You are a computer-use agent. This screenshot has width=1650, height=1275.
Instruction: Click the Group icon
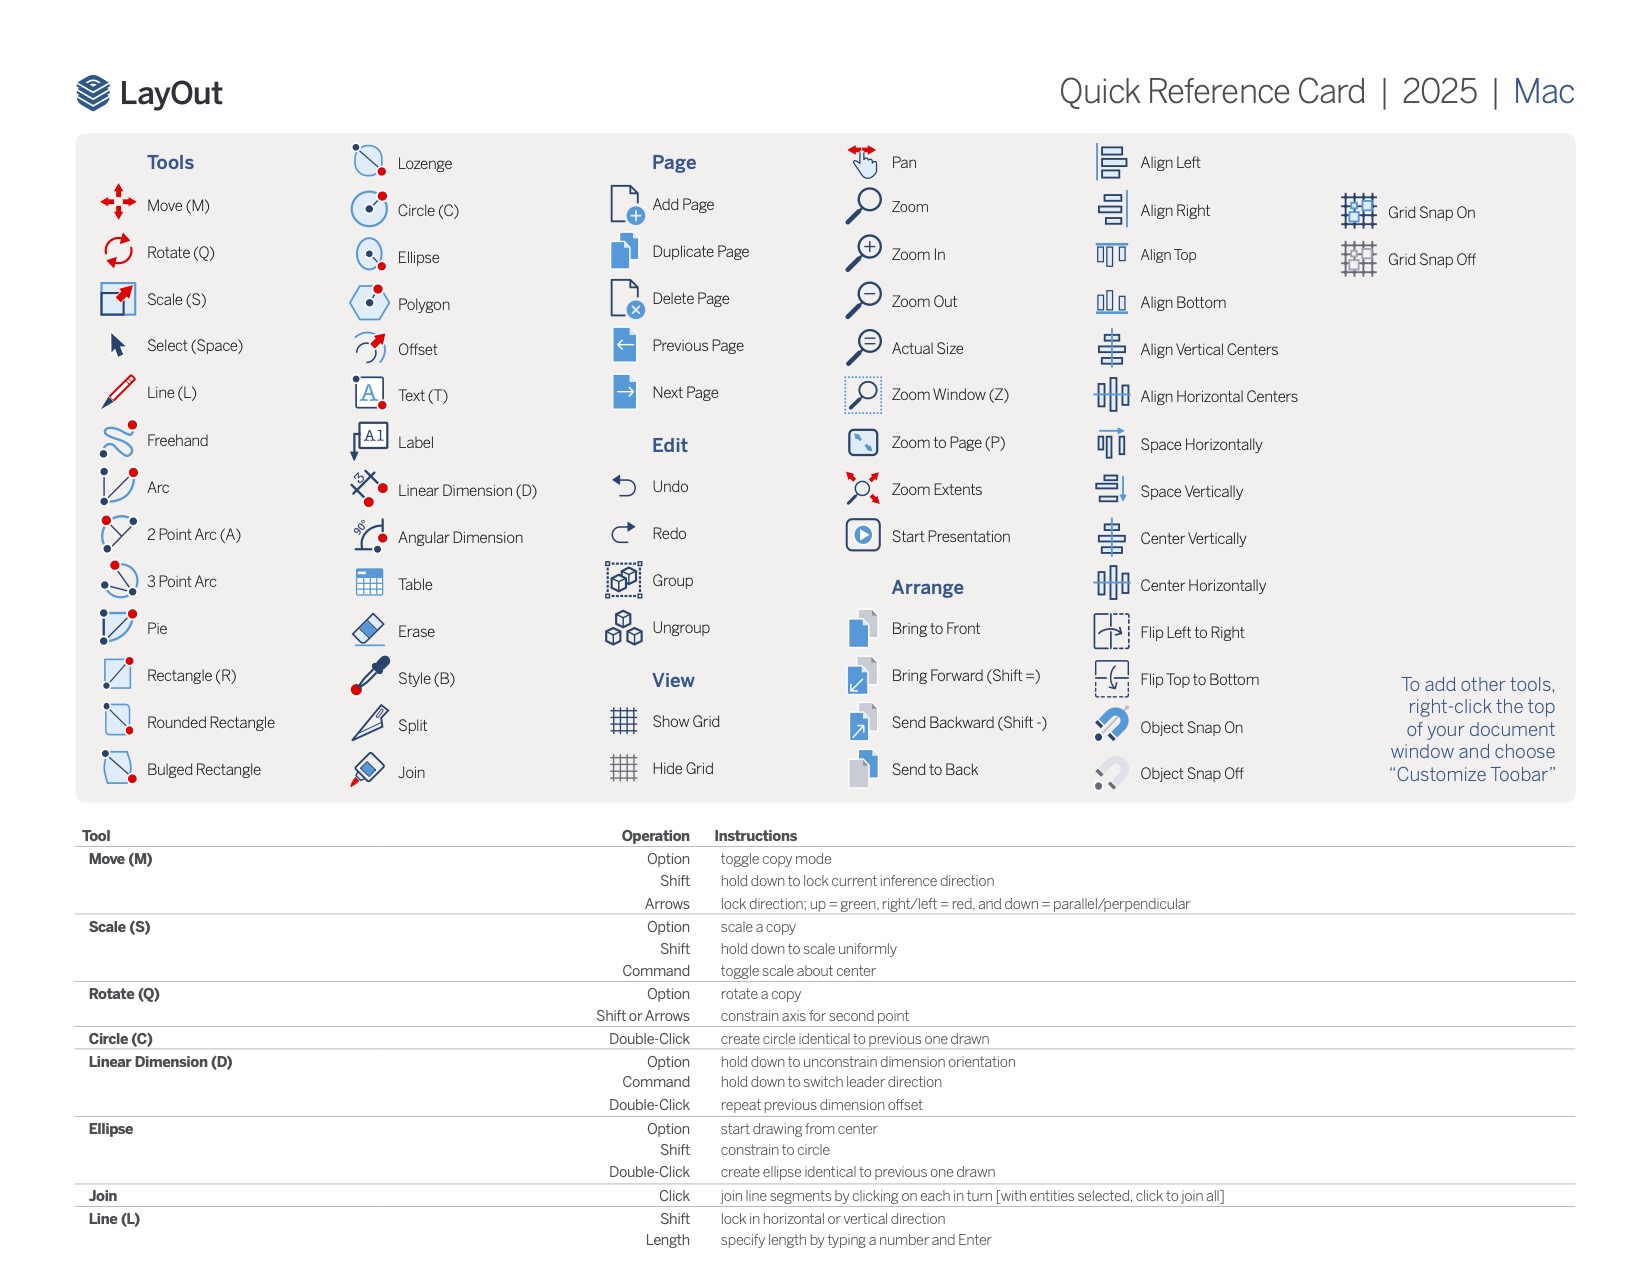click(x=623, y=579)
